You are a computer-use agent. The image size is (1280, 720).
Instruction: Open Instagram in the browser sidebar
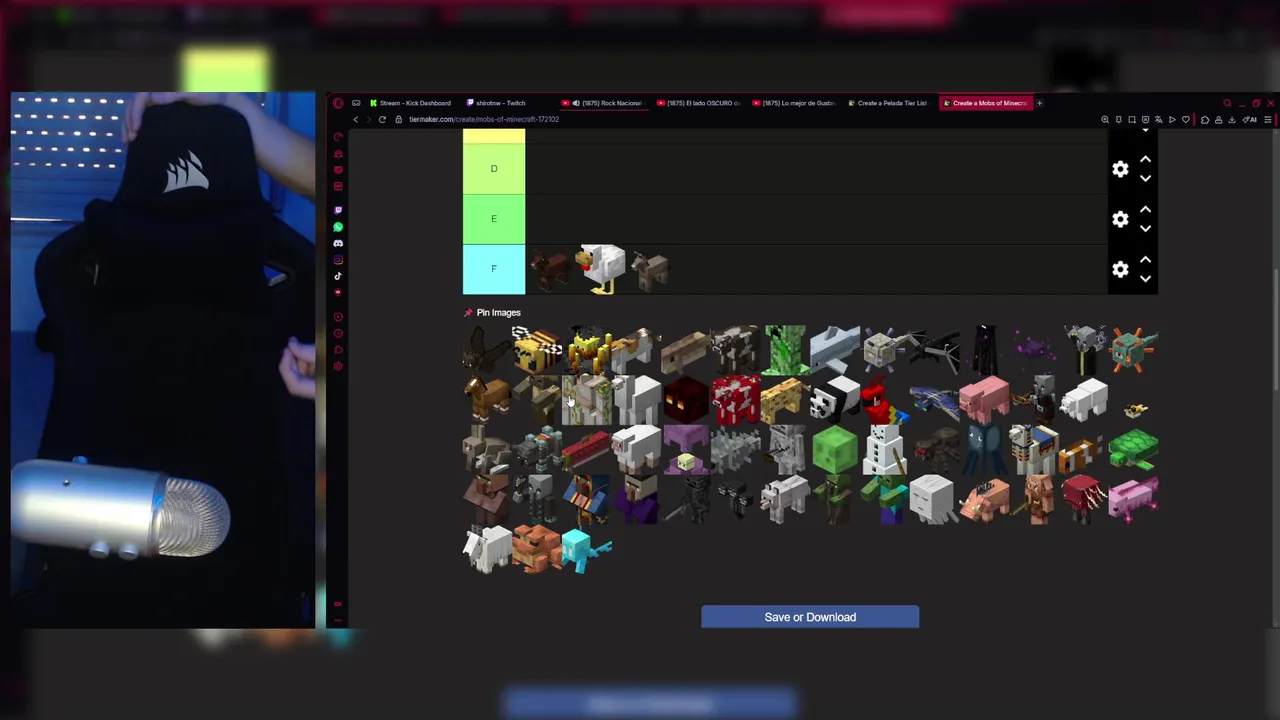pyautogui.click(x=338, y=260)
